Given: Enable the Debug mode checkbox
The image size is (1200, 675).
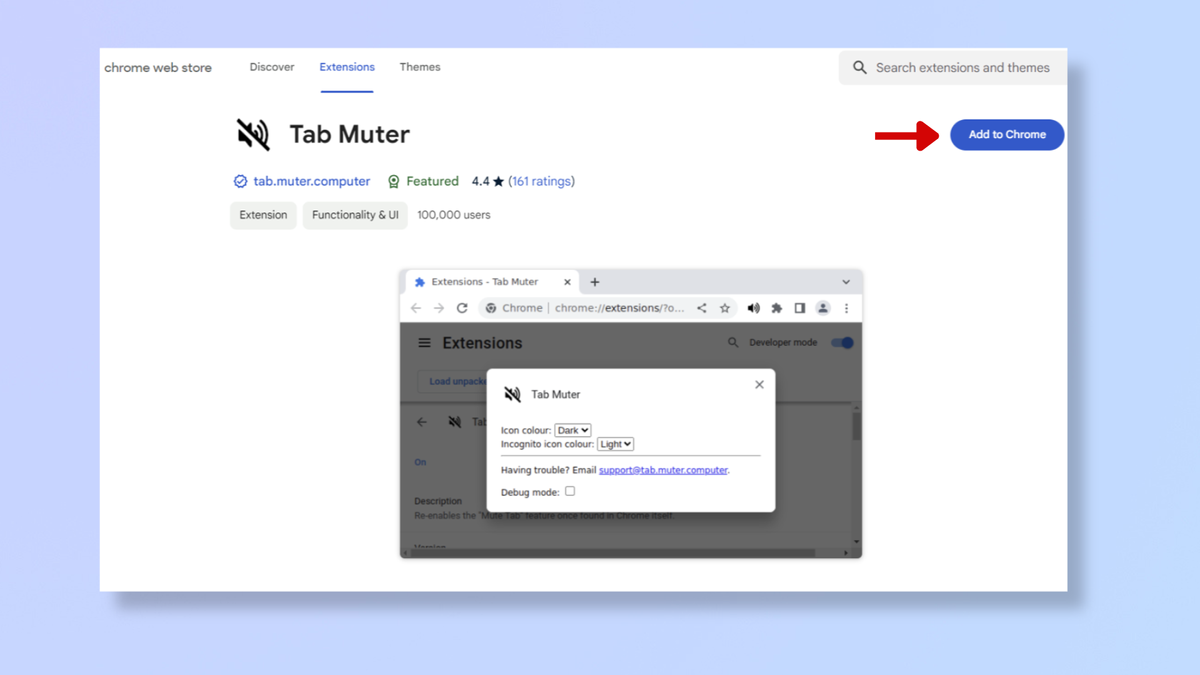Looking at the screenshot, I should 569,490.
